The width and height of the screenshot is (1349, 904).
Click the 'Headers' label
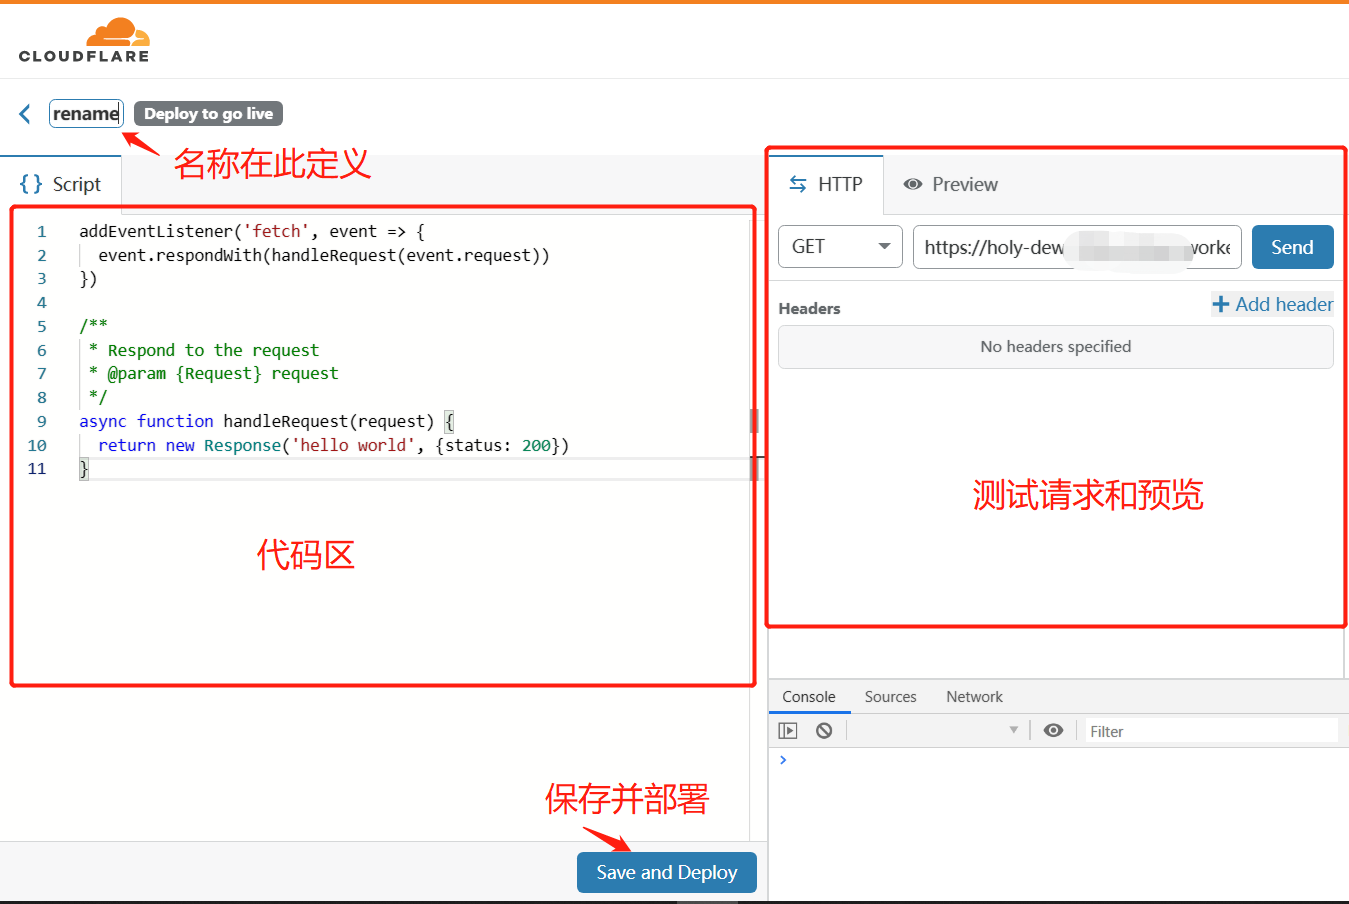coord(809,308)
